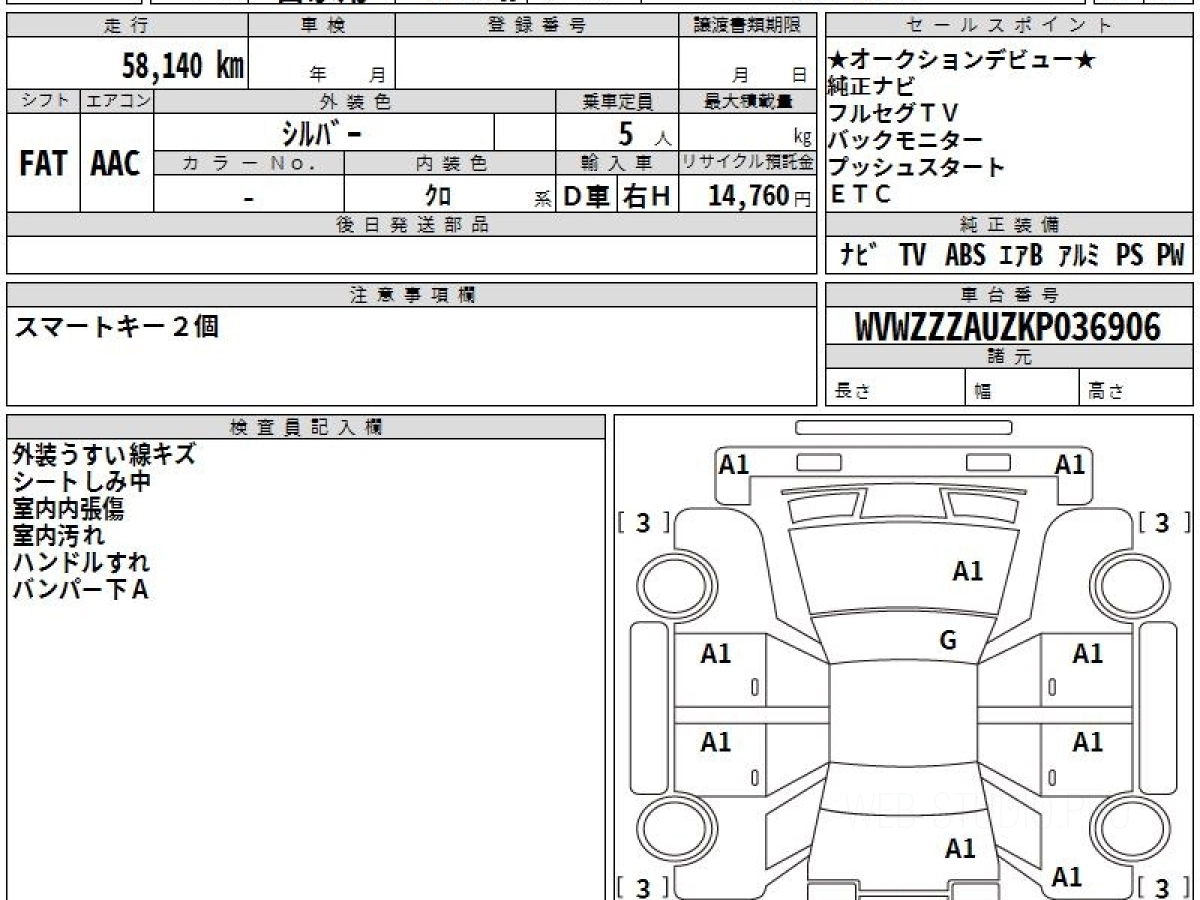
Task: Click the 純正装備 header
Action: (1010, 225)
